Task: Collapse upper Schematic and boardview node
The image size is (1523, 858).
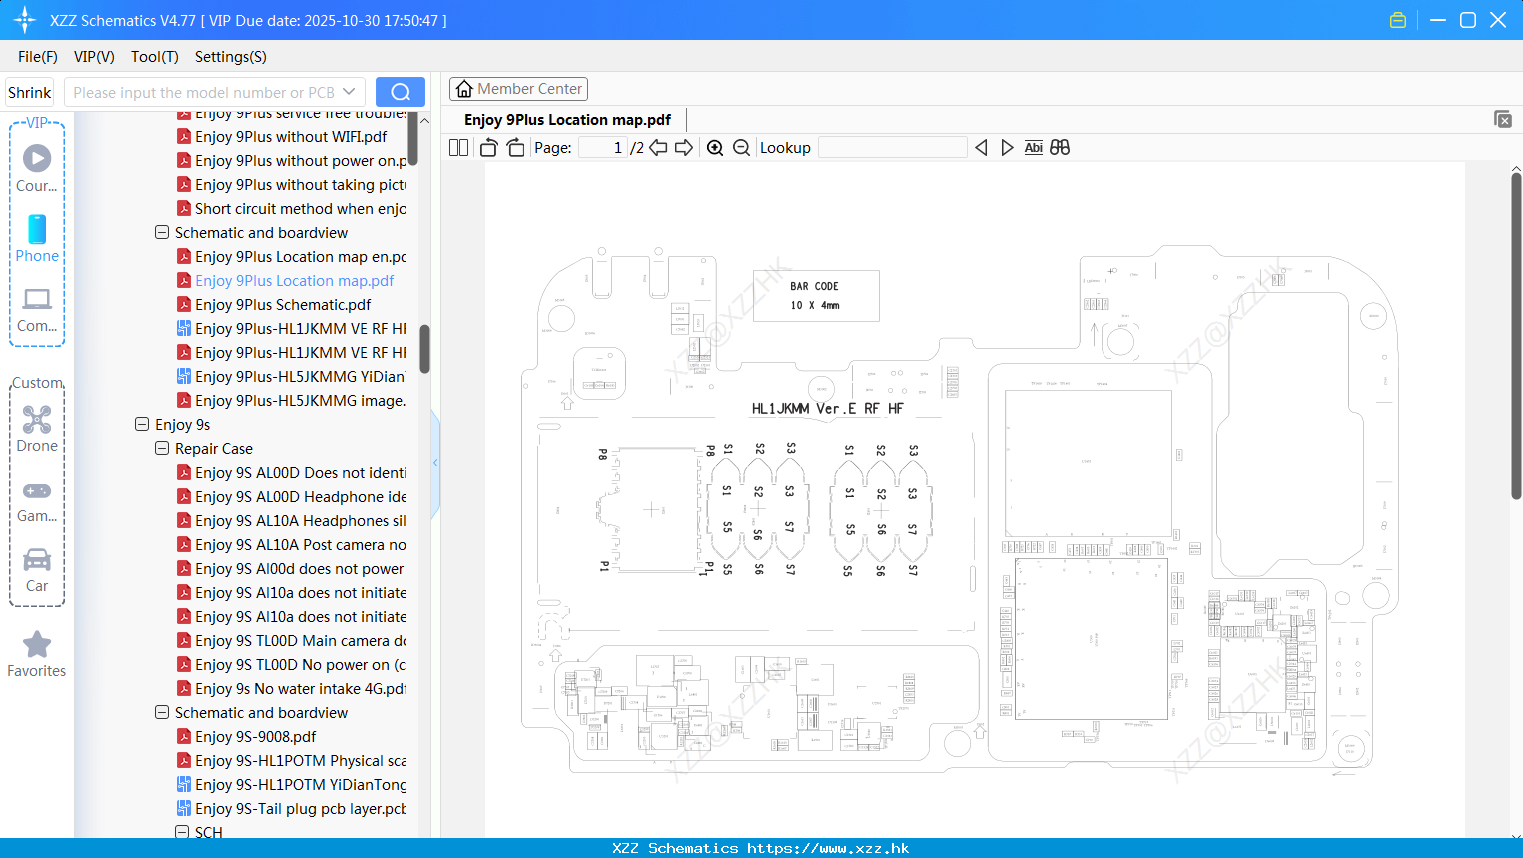Action: (x=162, y=232)
